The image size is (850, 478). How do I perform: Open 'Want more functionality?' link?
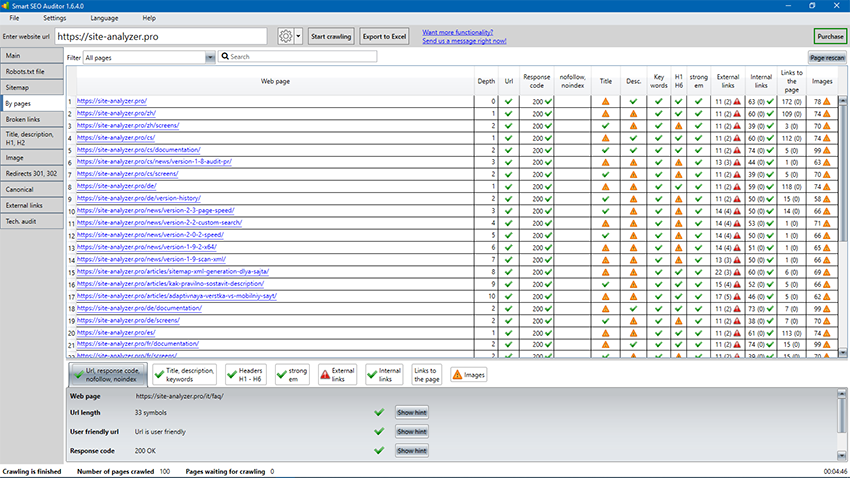coord(458,33)
